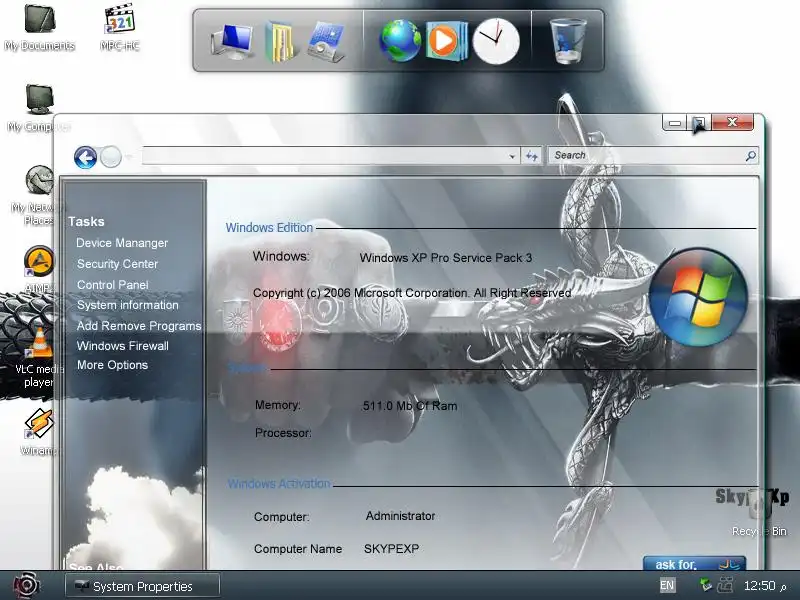Go back using the blue arrow button
Viewport: 800px width, 600px height.
point(85,157)
